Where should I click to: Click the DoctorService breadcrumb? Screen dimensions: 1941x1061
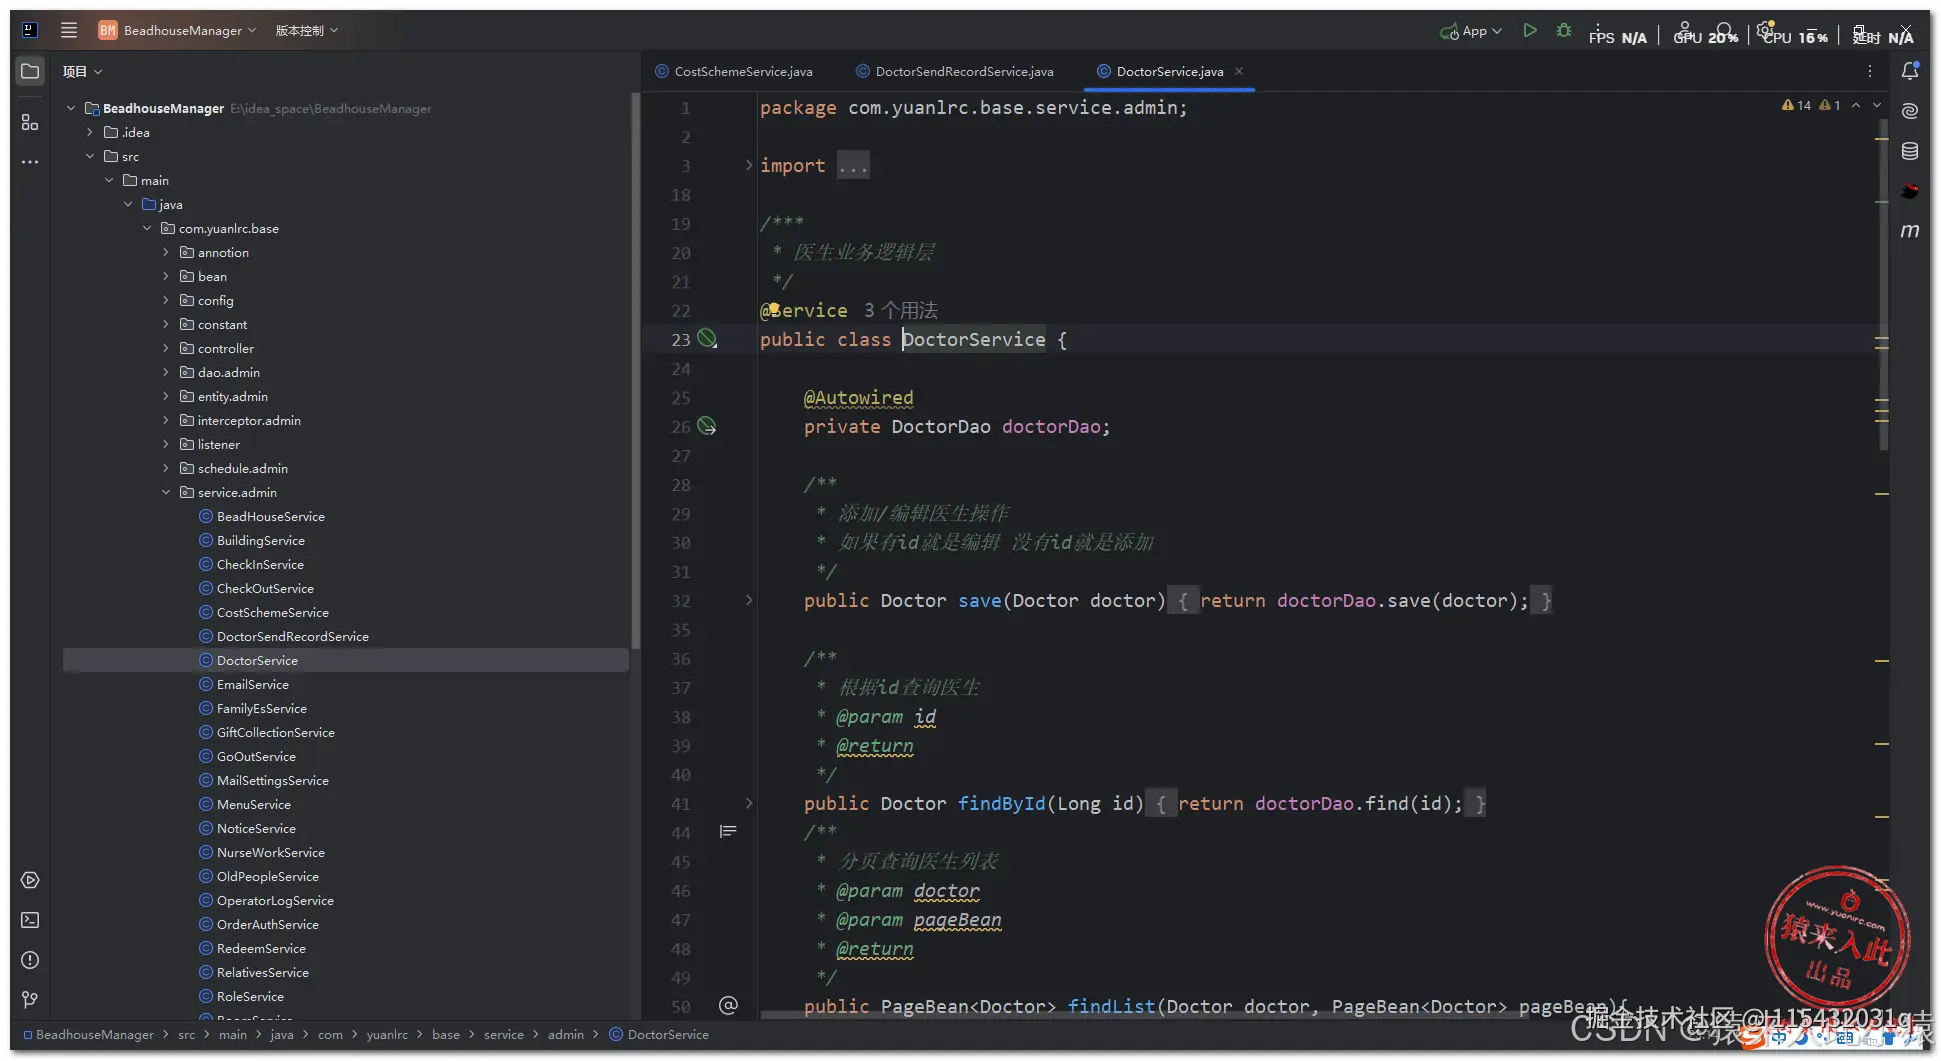659,1034
